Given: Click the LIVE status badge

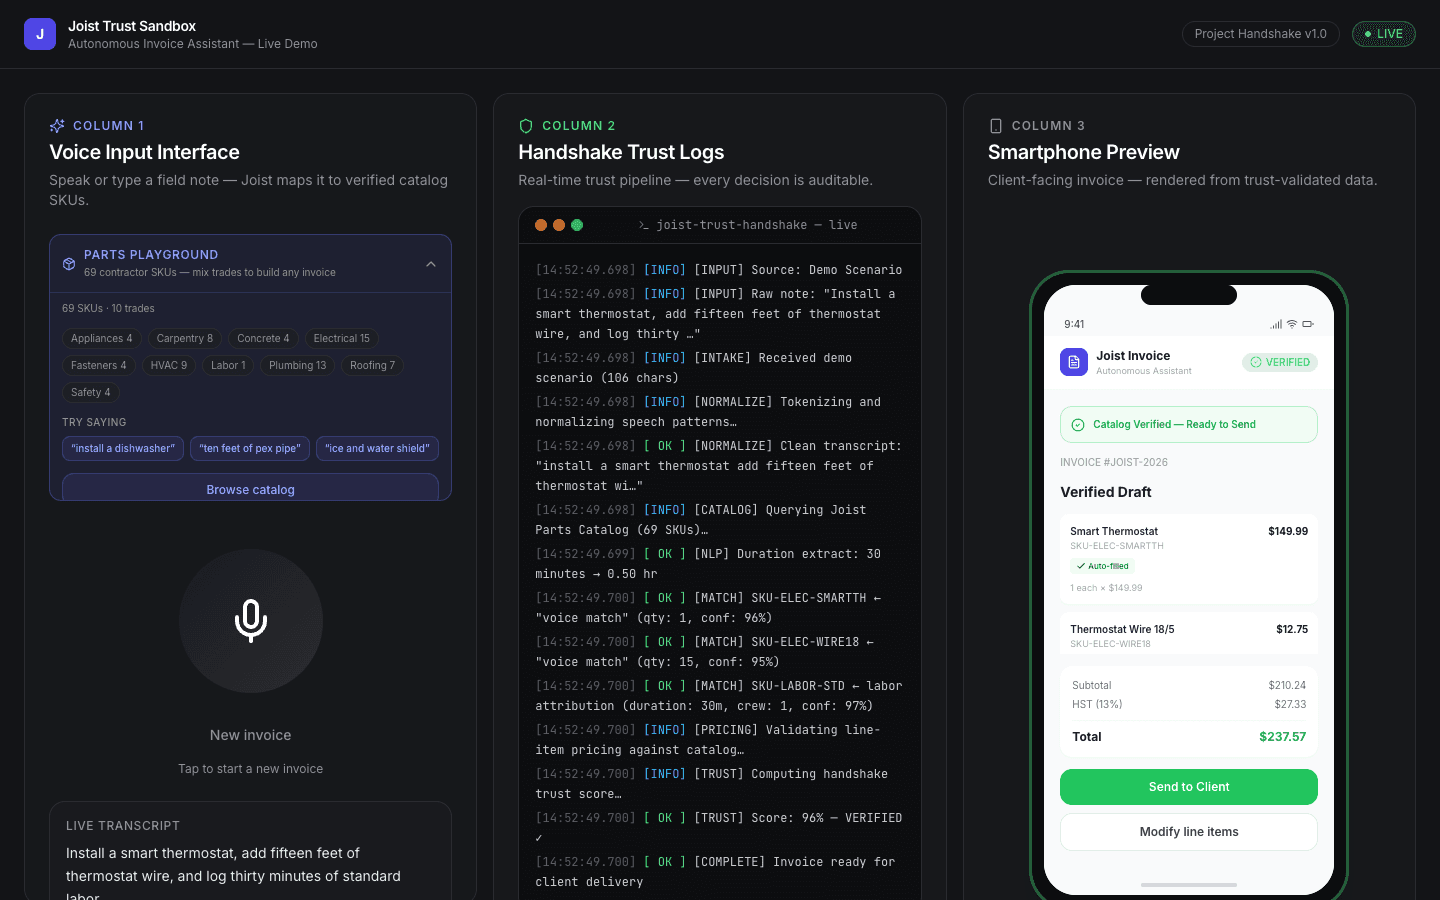Looking at the screenshot, I should pos(1384,34).
